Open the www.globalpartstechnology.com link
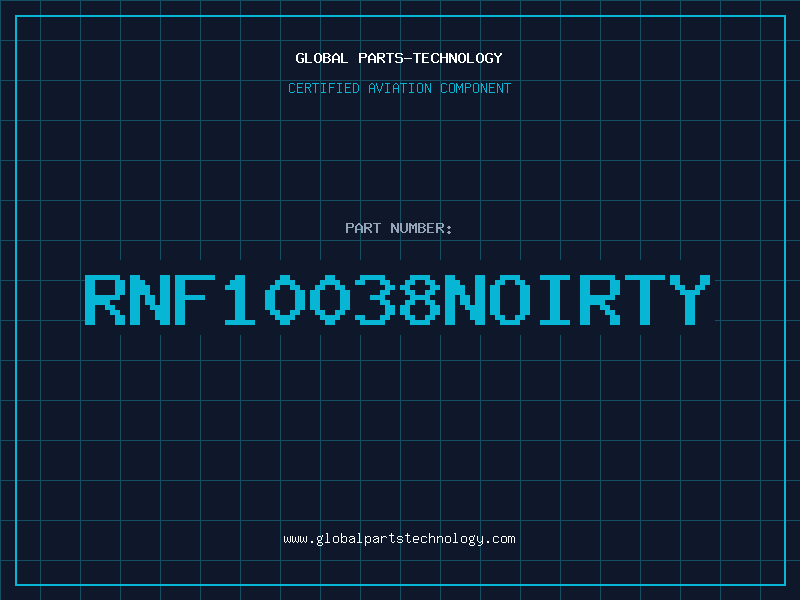800x600 pixels. (x=399, y=539)
